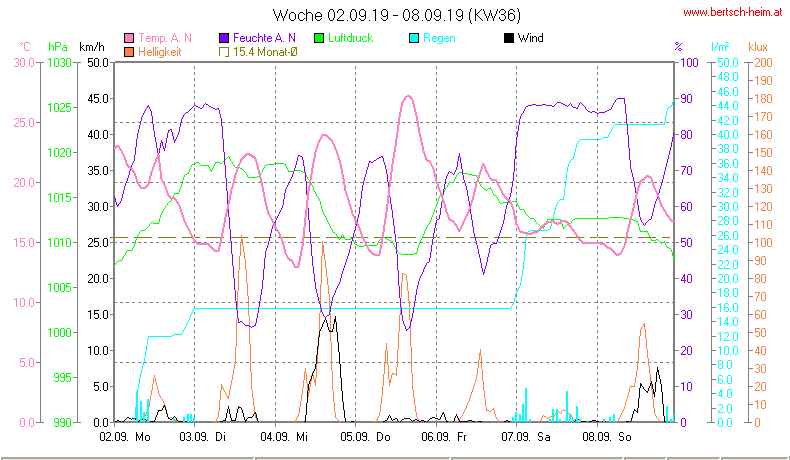This screenshot has height=460, width=790.
Task: Click the purple Feuchte A. N legend swatch
Action: click(x=224, y=38)
